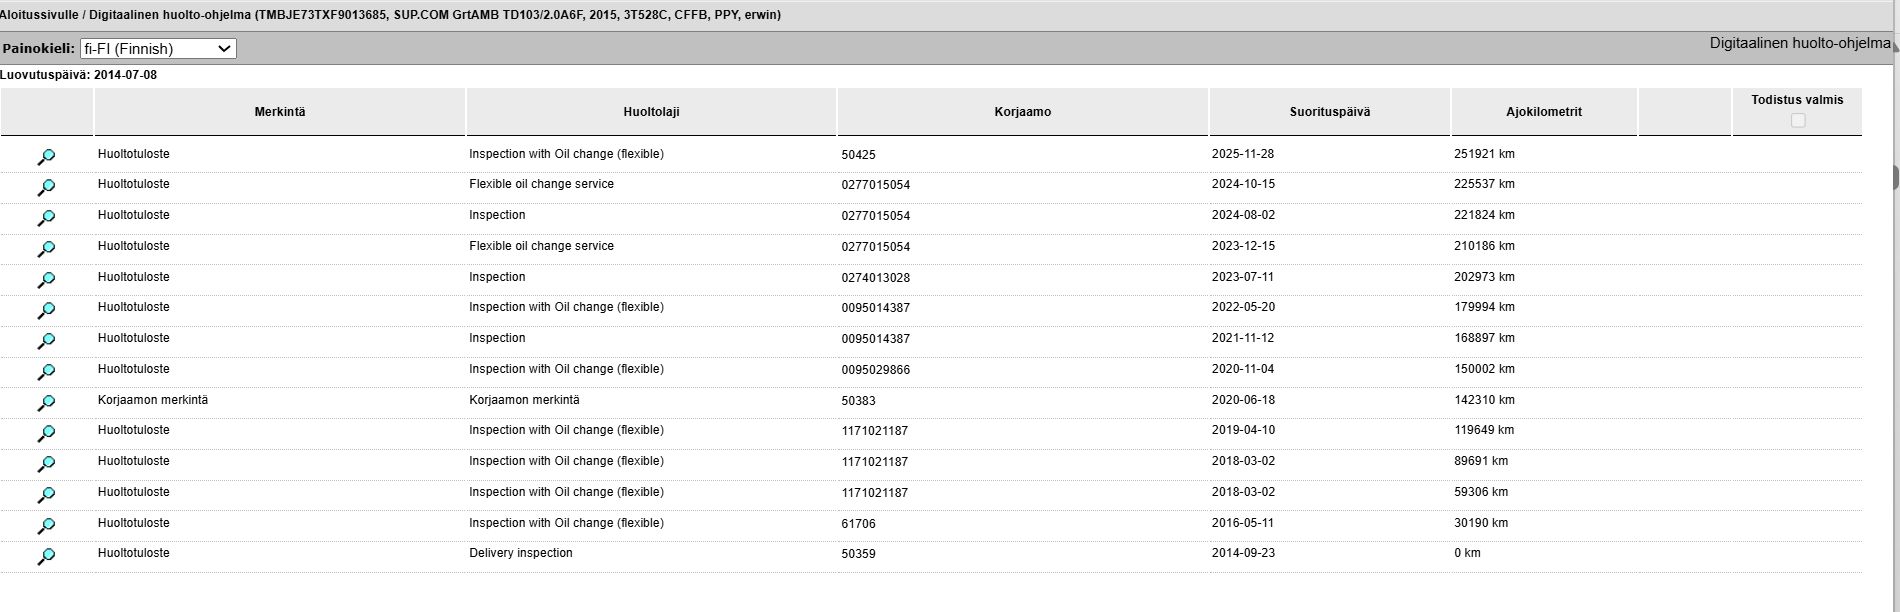
Task: Open the Painokieli language dropdown
Action: pyautogui.click(x=158, y=48)
